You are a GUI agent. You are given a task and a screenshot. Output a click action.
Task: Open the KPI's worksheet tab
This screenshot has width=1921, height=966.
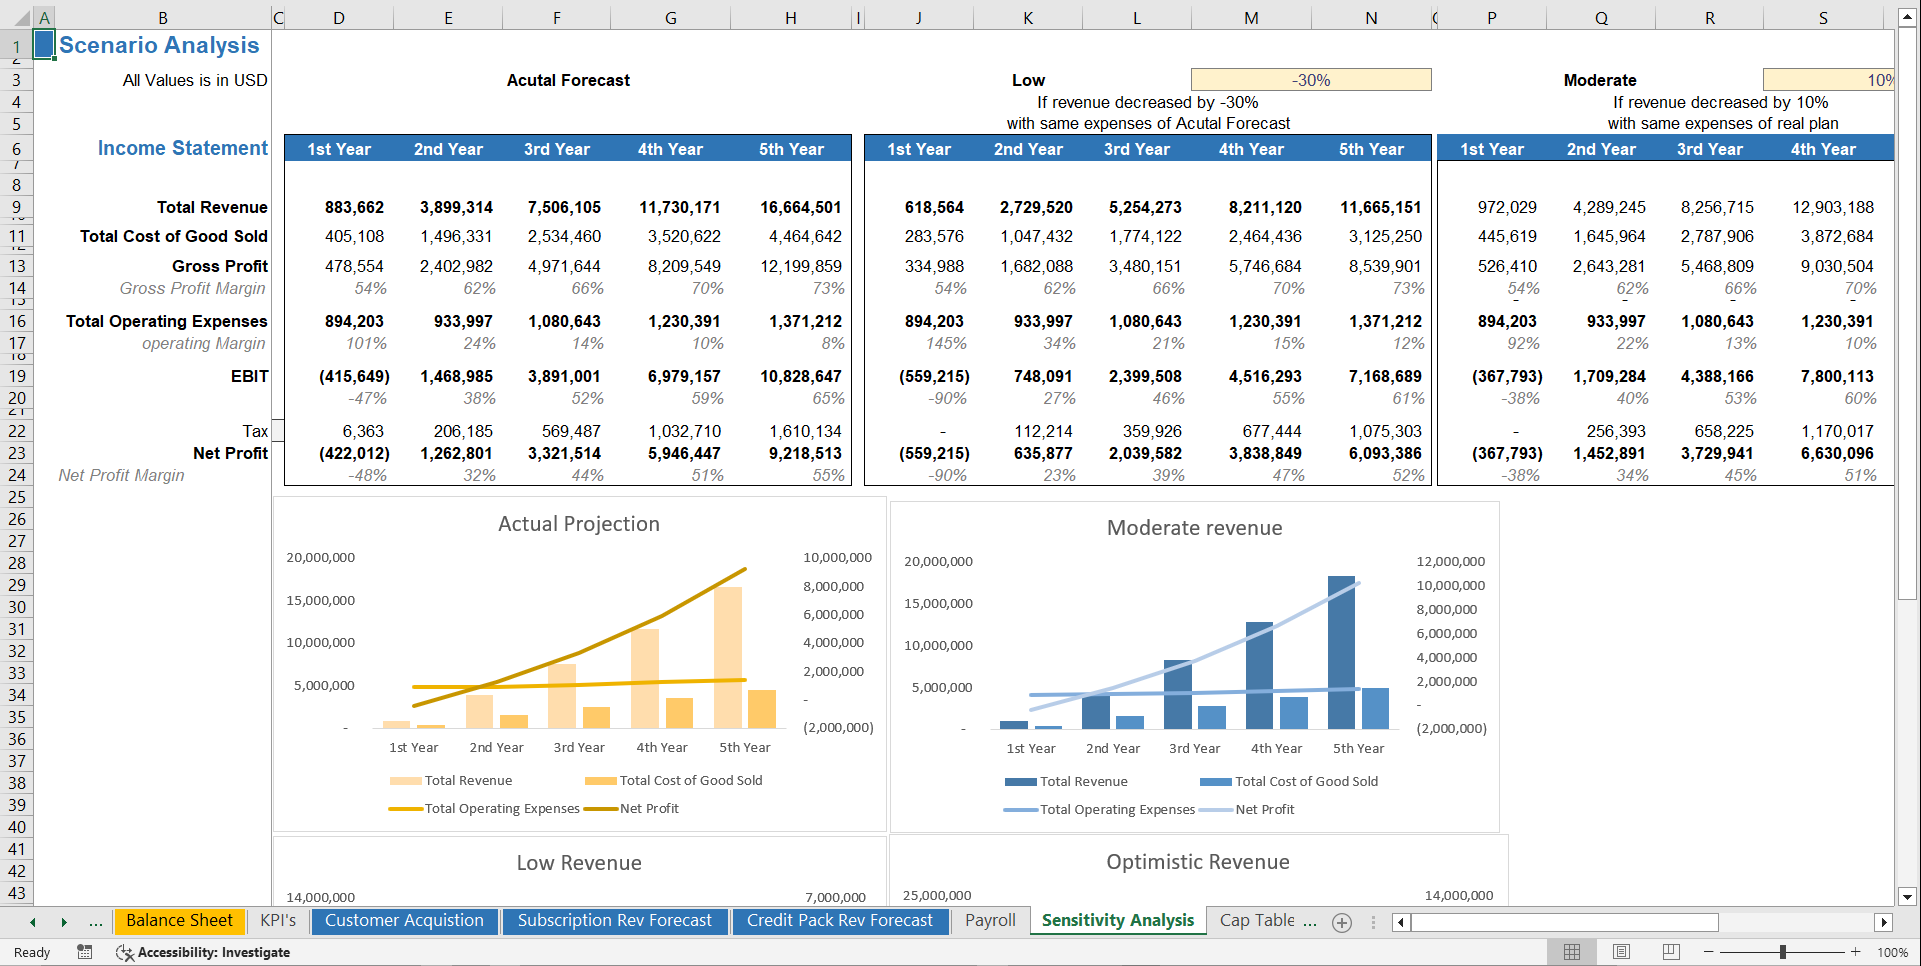tap(278, 922)
